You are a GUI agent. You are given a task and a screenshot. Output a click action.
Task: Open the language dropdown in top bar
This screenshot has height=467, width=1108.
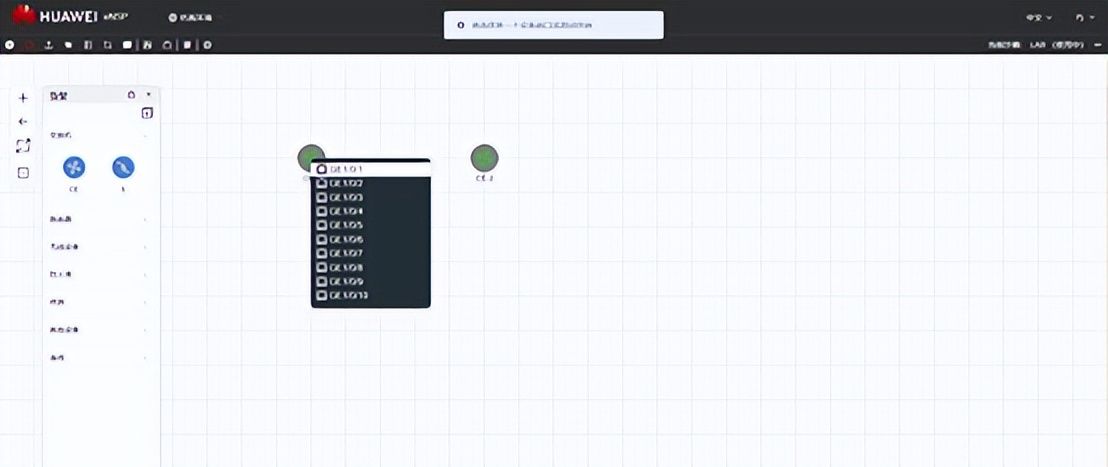1038,18
